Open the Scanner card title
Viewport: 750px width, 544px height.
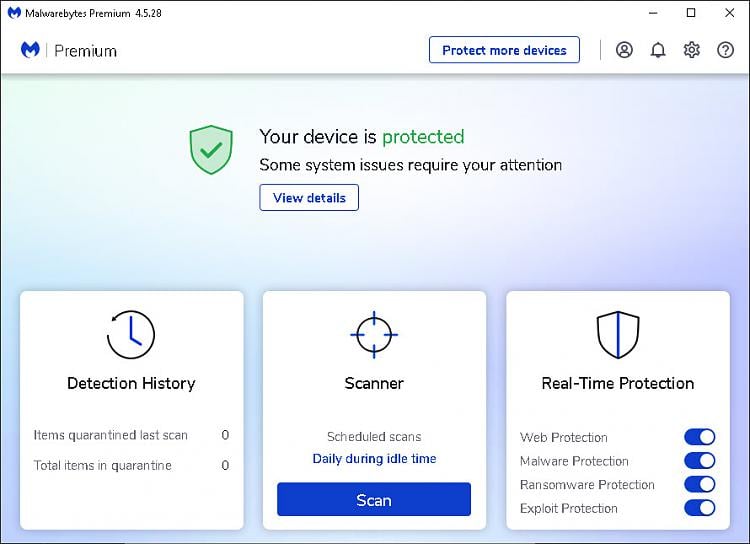tap(374, 383)
